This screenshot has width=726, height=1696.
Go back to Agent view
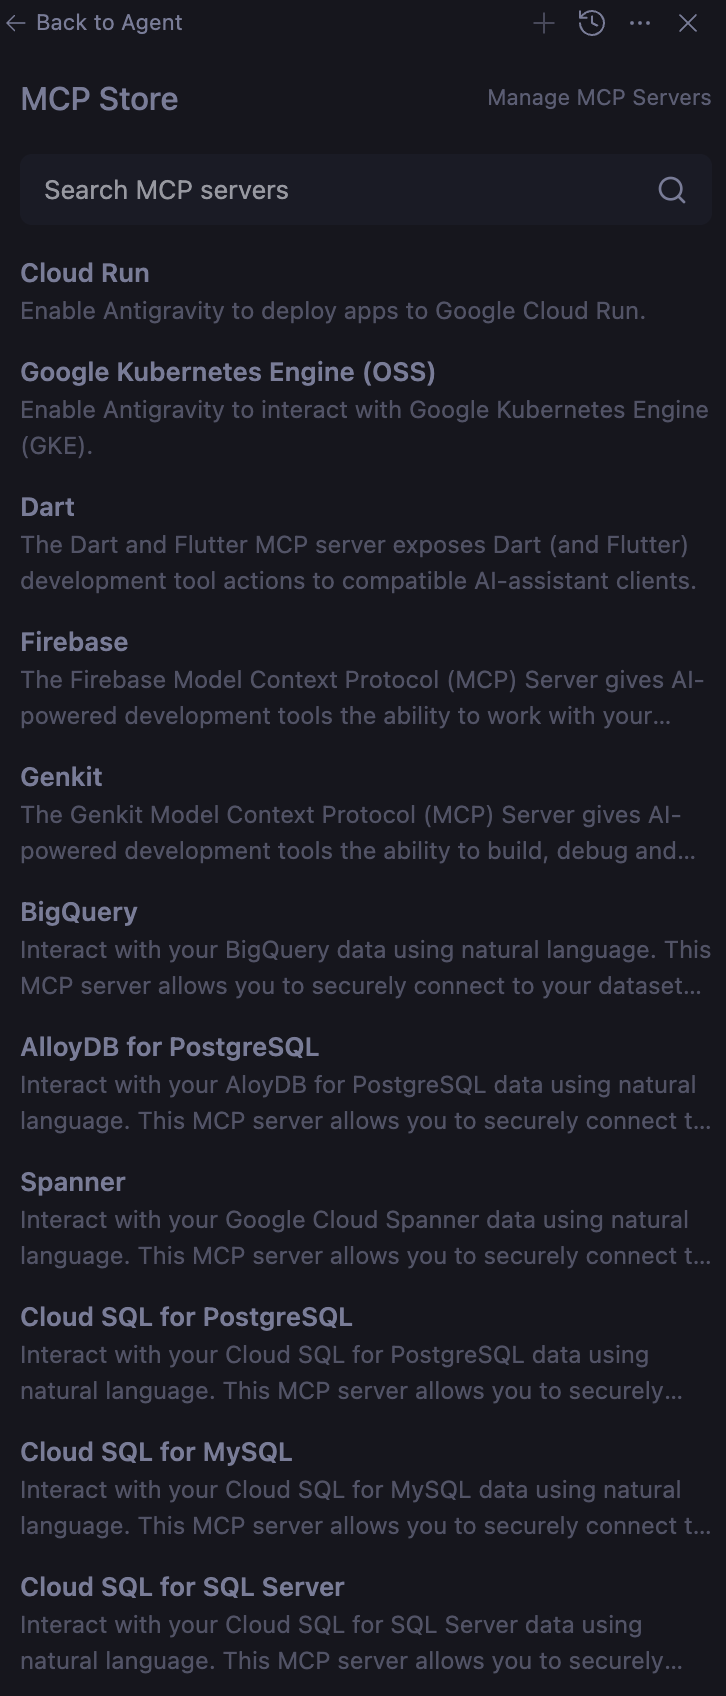108,23
